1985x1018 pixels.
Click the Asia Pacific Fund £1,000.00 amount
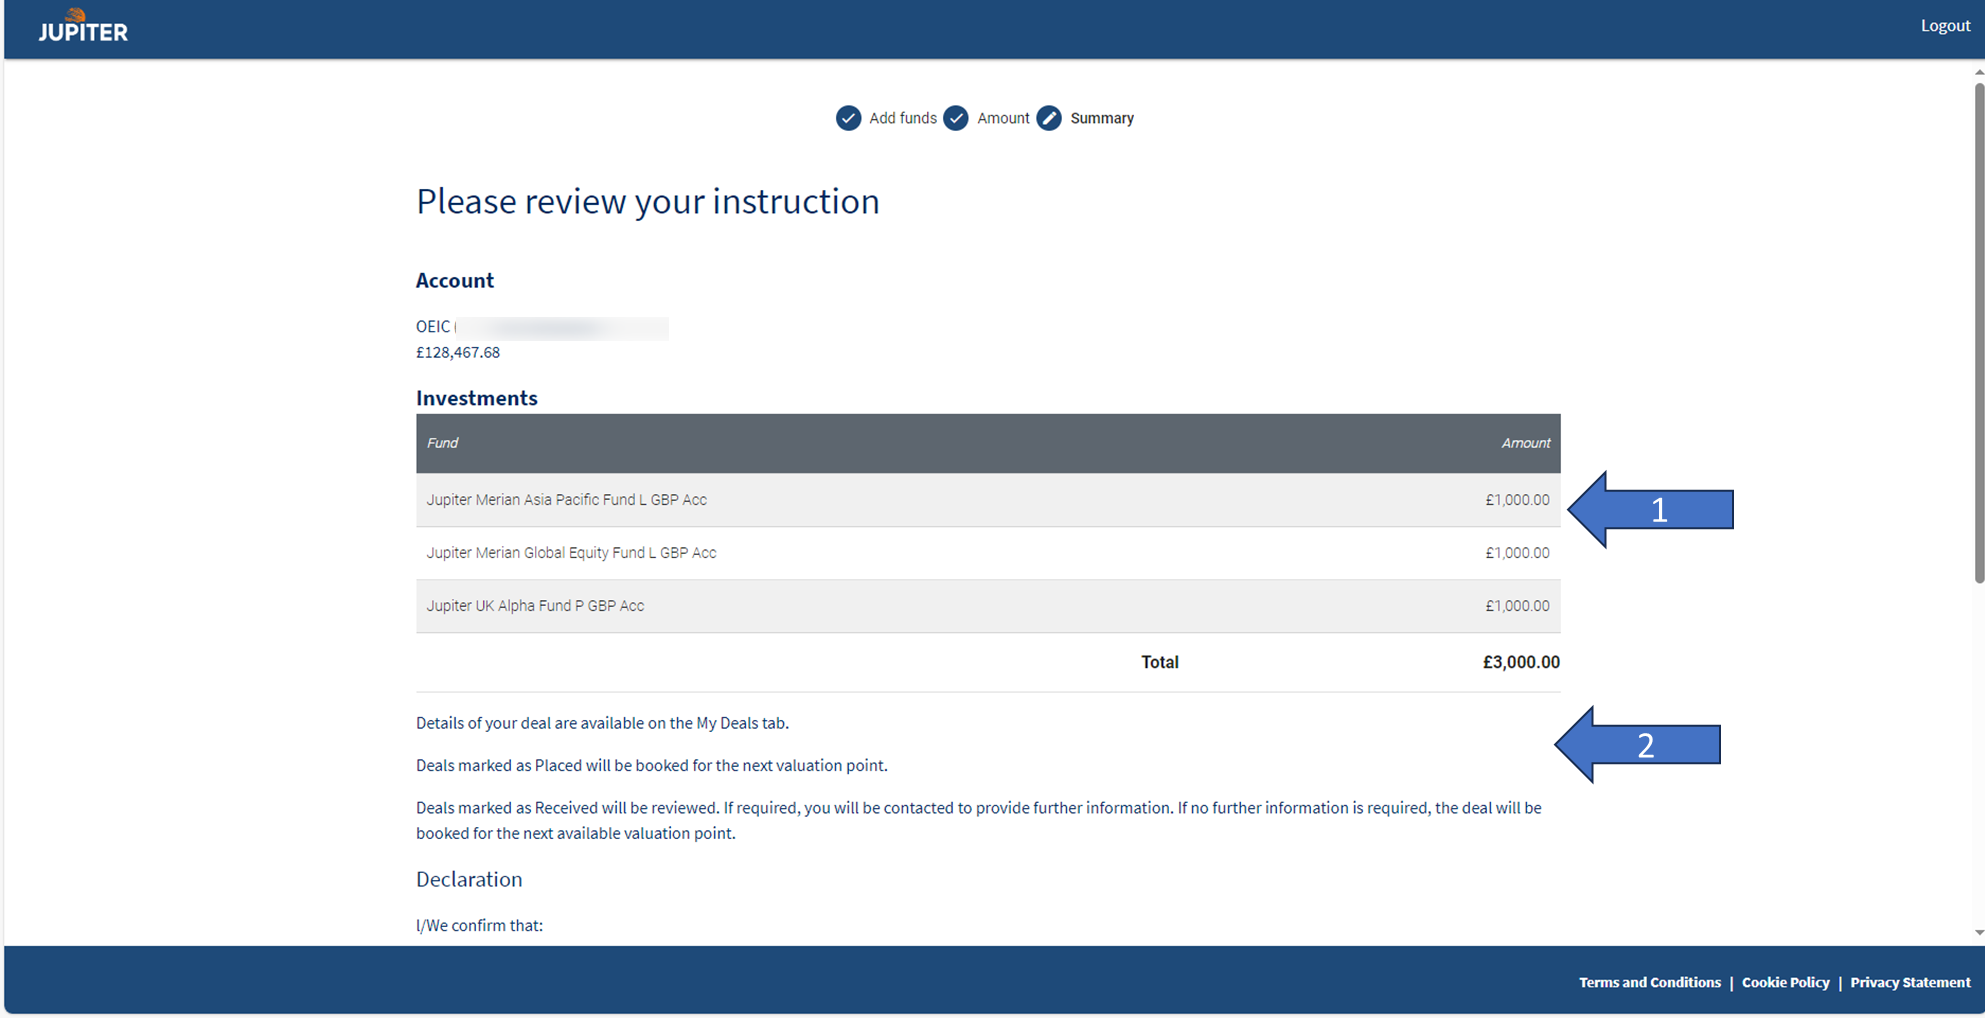pos(1517,500)
